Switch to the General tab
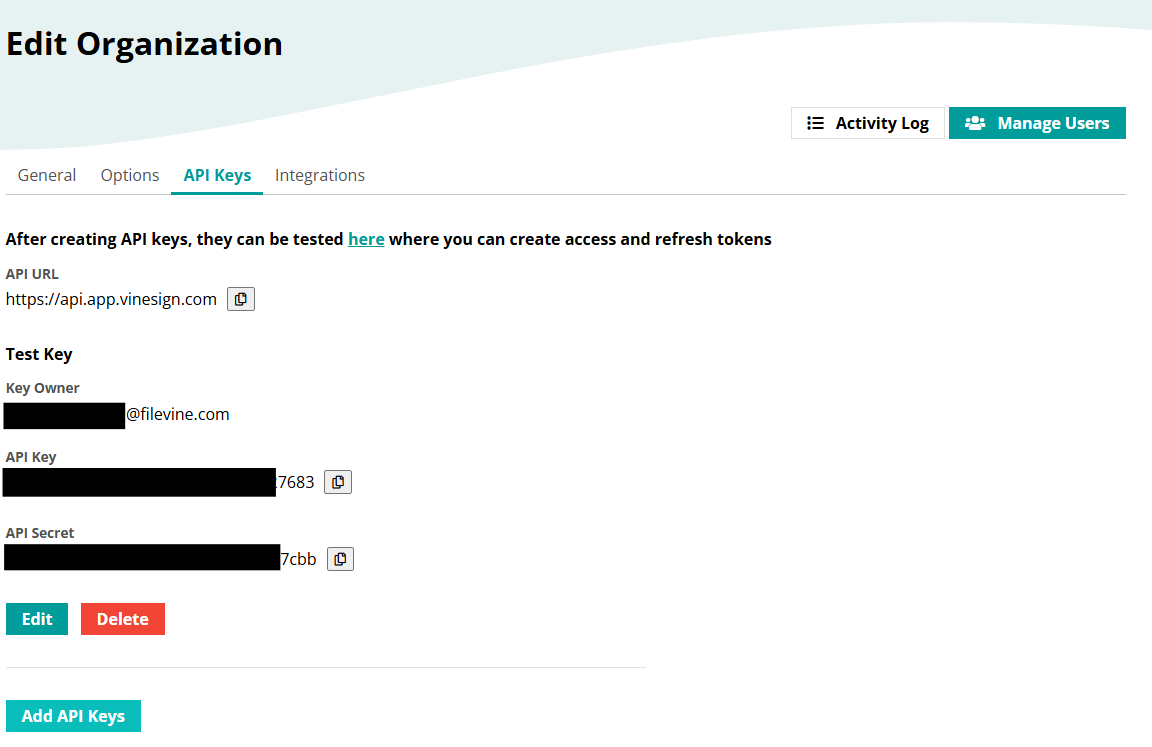This screenshot has width=1152, height=747. pos(47,175)
